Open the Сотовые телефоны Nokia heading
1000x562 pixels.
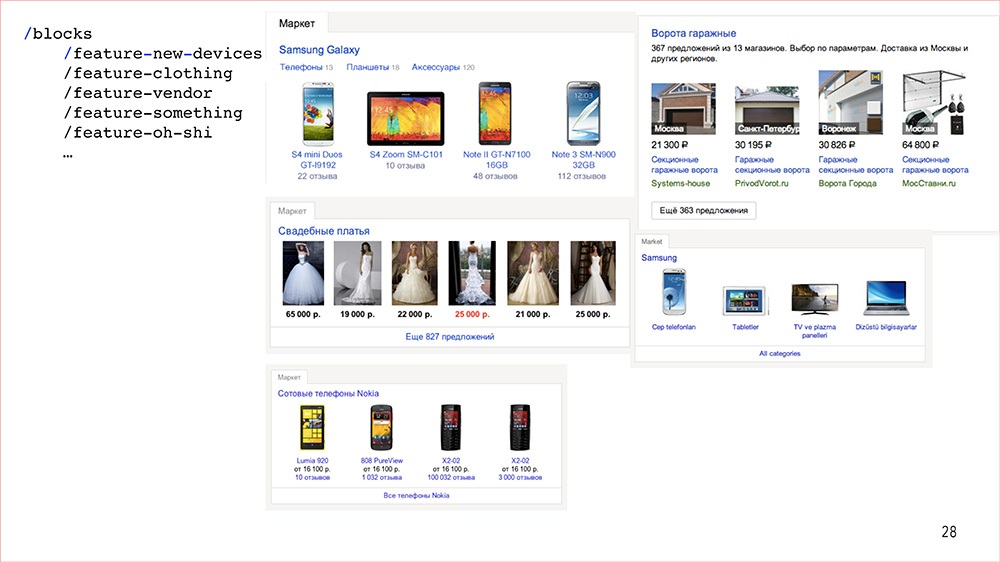coord(328,394)
